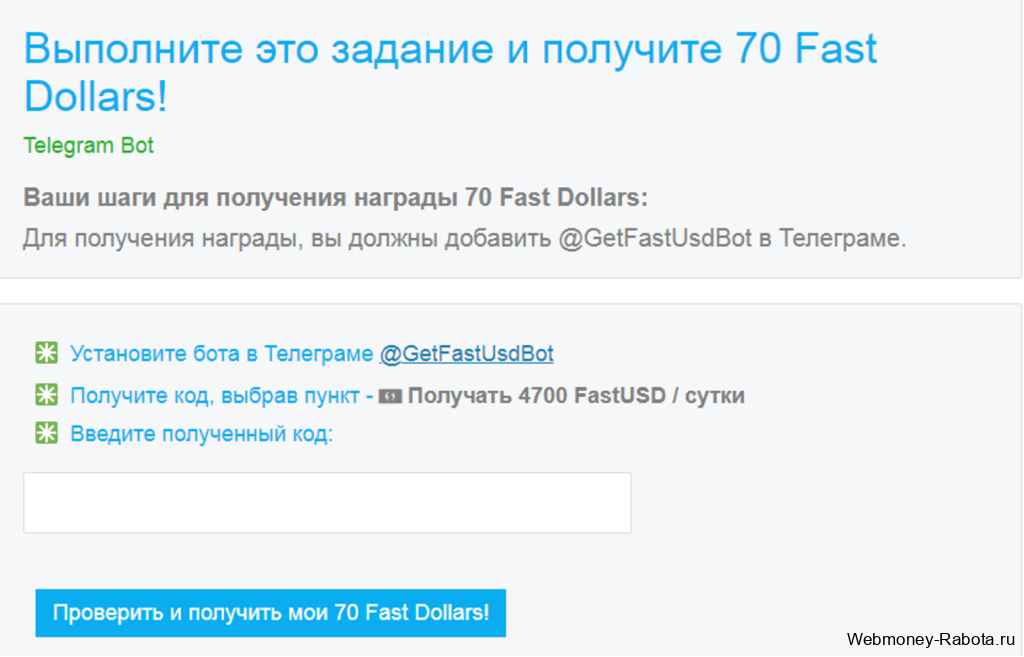This screenshot has height=657, width=1024.
Task: Submit with 'Проверить и получить мои 70 Fast Dollars!'
Action: pos(270,613)
